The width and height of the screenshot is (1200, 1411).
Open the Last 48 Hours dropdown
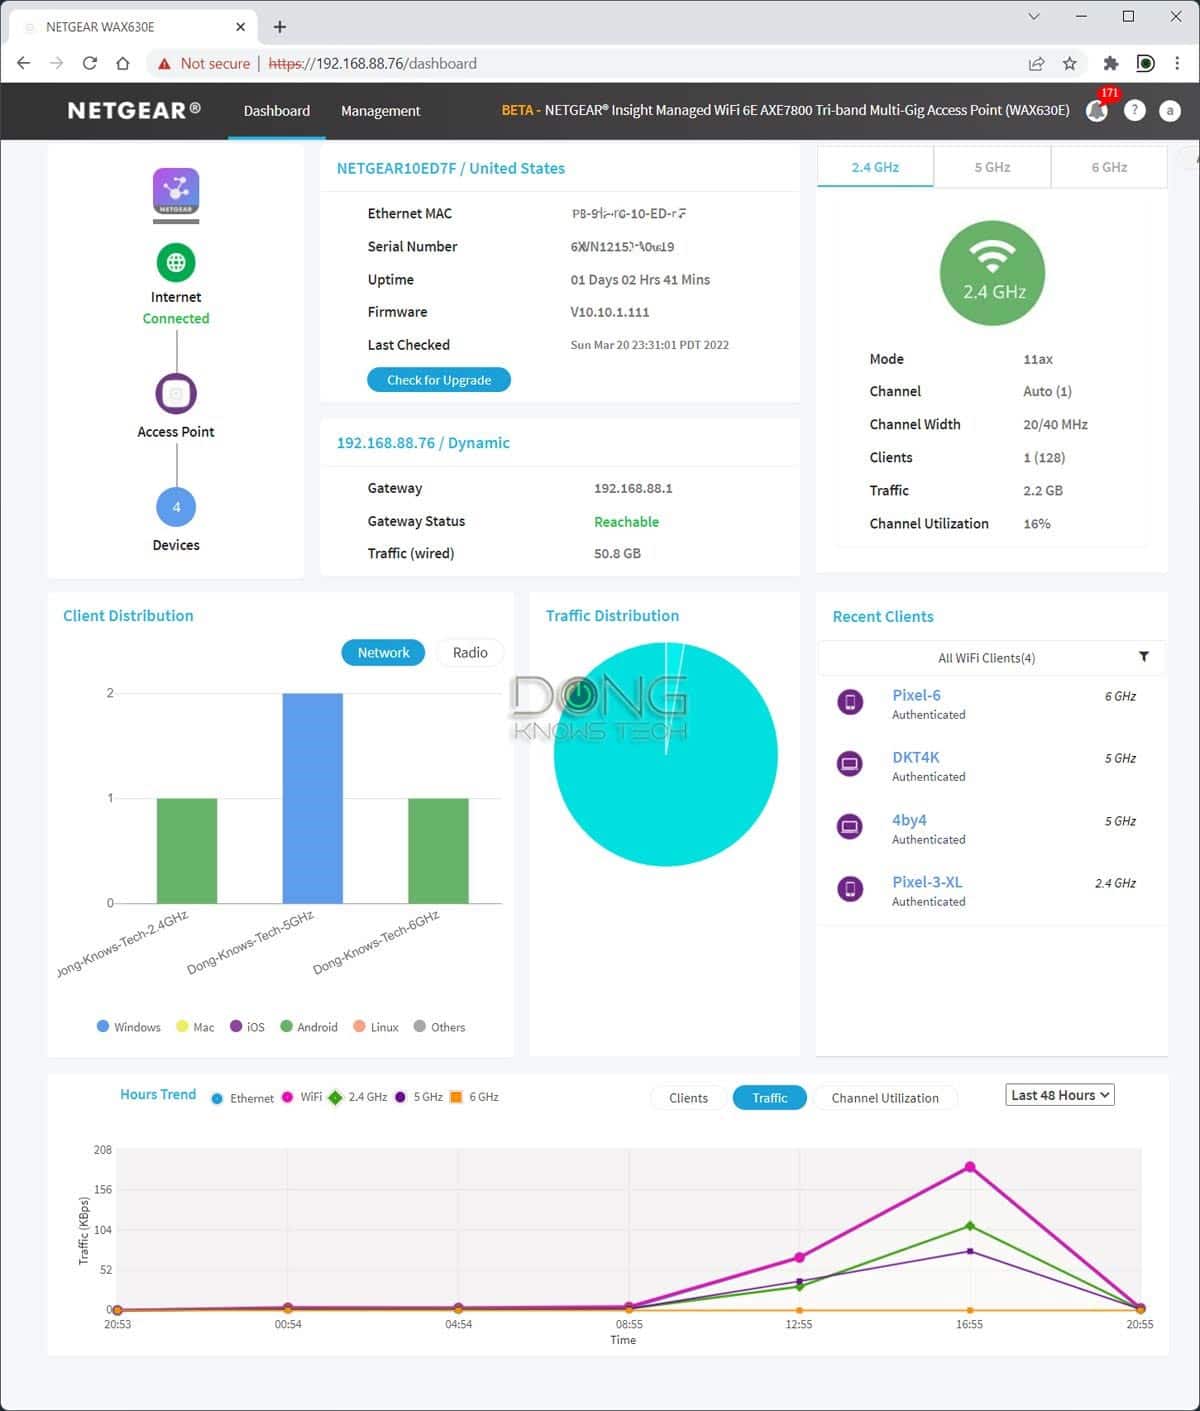click(1060, 1095)
